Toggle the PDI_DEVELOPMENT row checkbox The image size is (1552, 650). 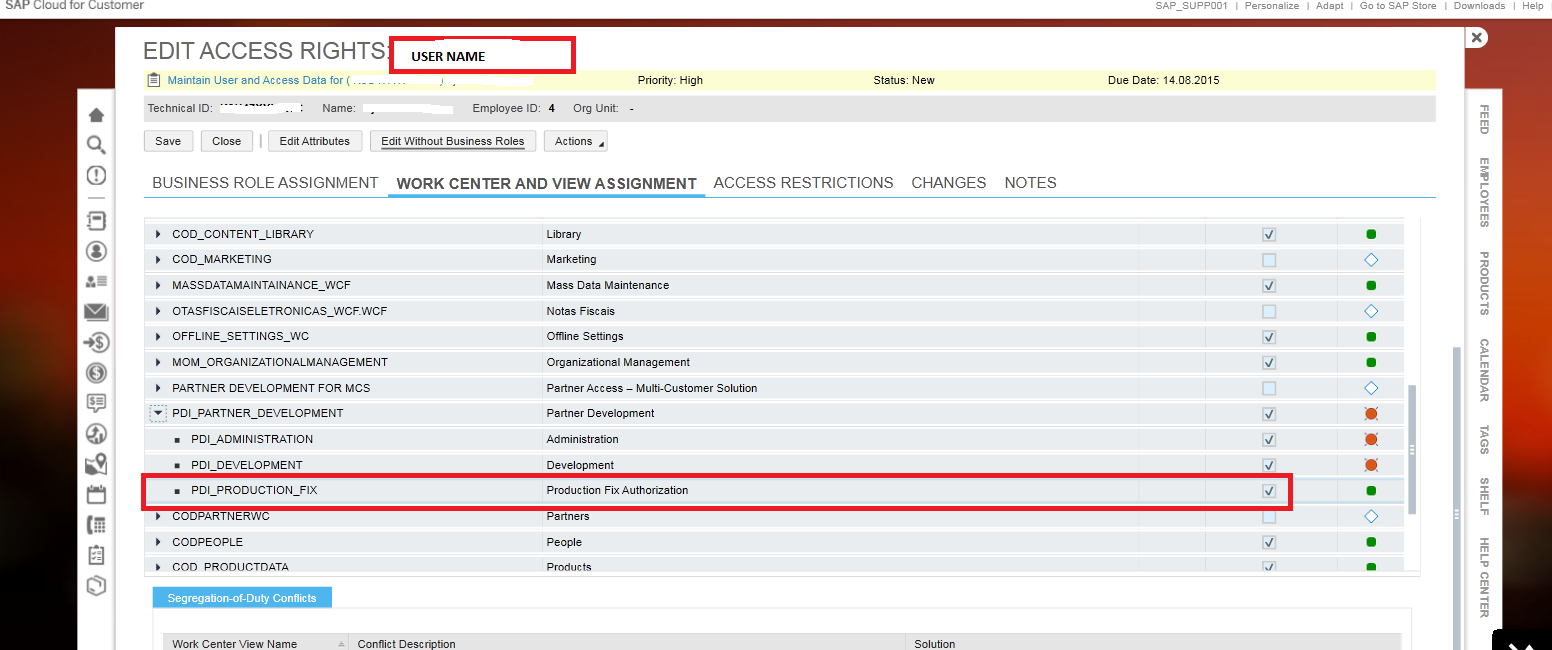click(1269, 465)
